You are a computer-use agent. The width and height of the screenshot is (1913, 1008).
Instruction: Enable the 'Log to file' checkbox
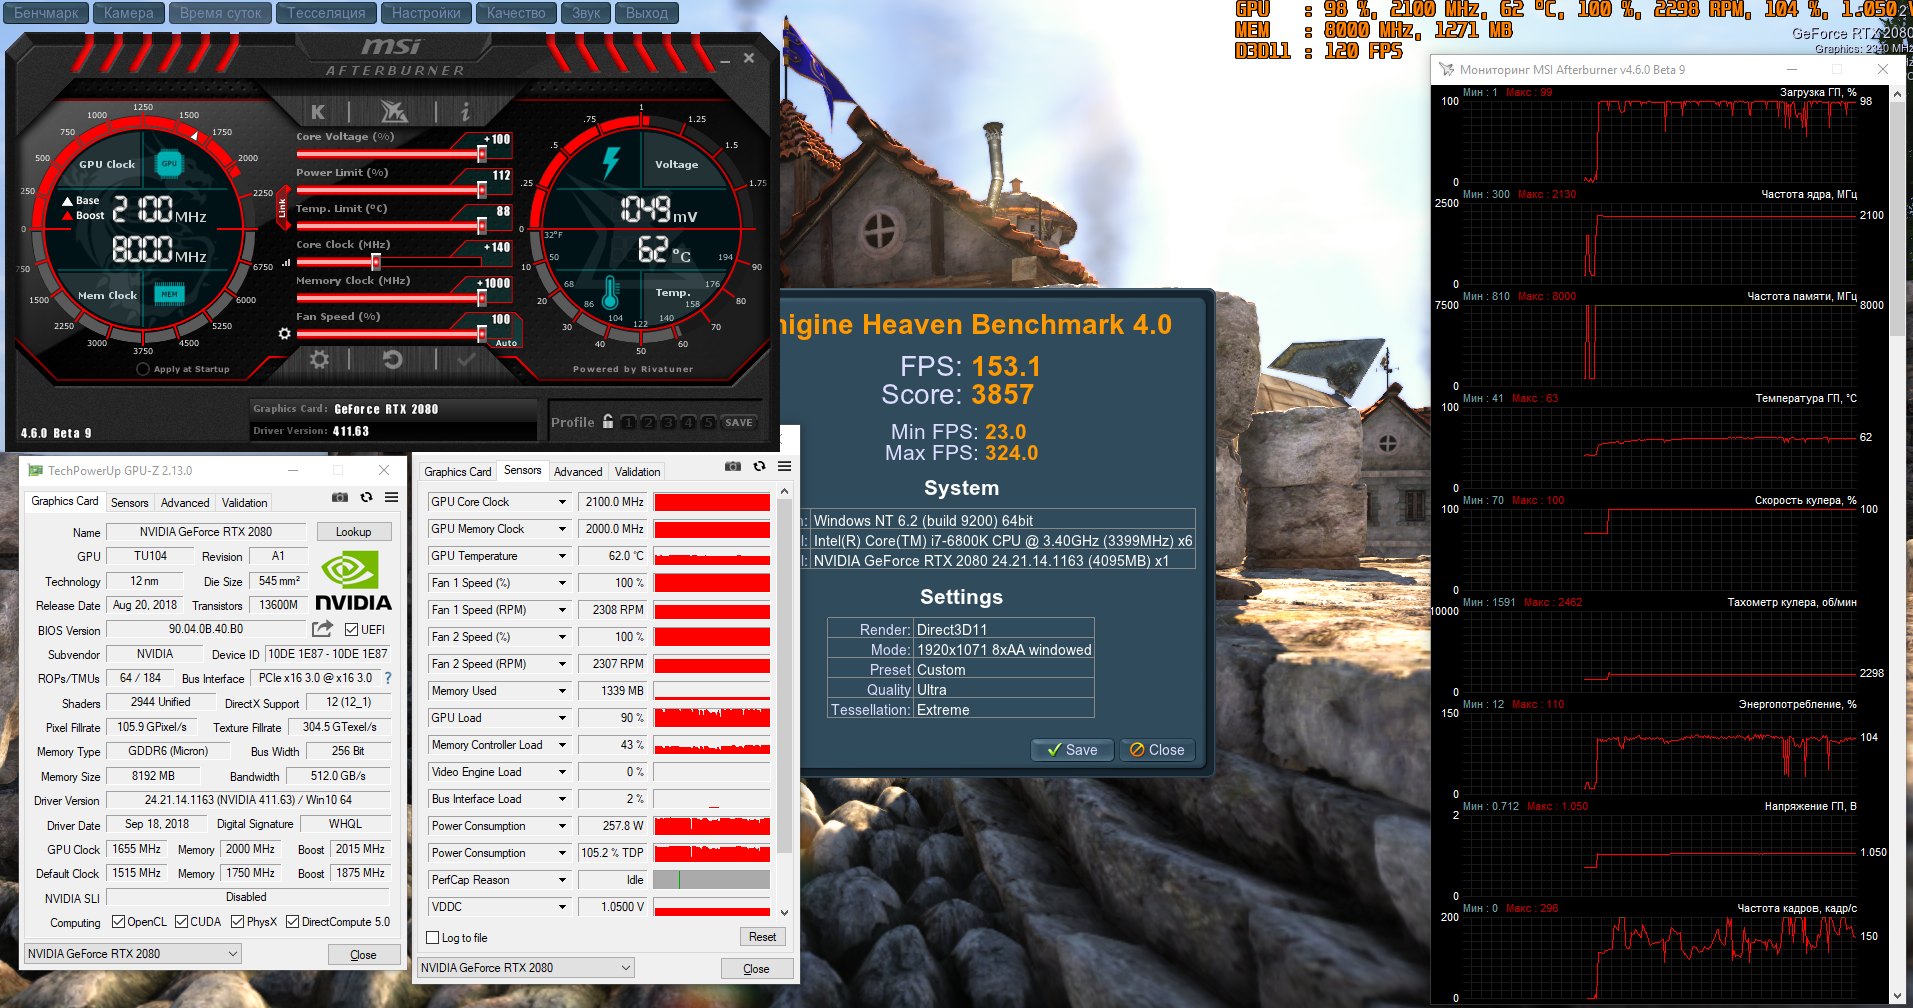point(433,938)
